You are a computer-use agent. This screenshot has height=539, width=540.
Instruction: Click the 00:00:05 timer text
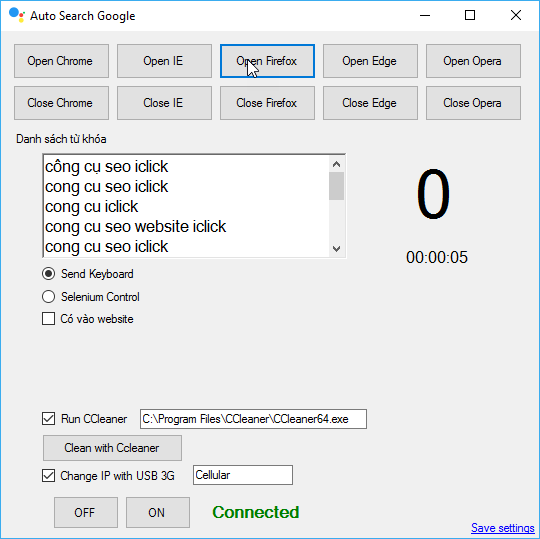pyautogui.click(x=437, y=257)
